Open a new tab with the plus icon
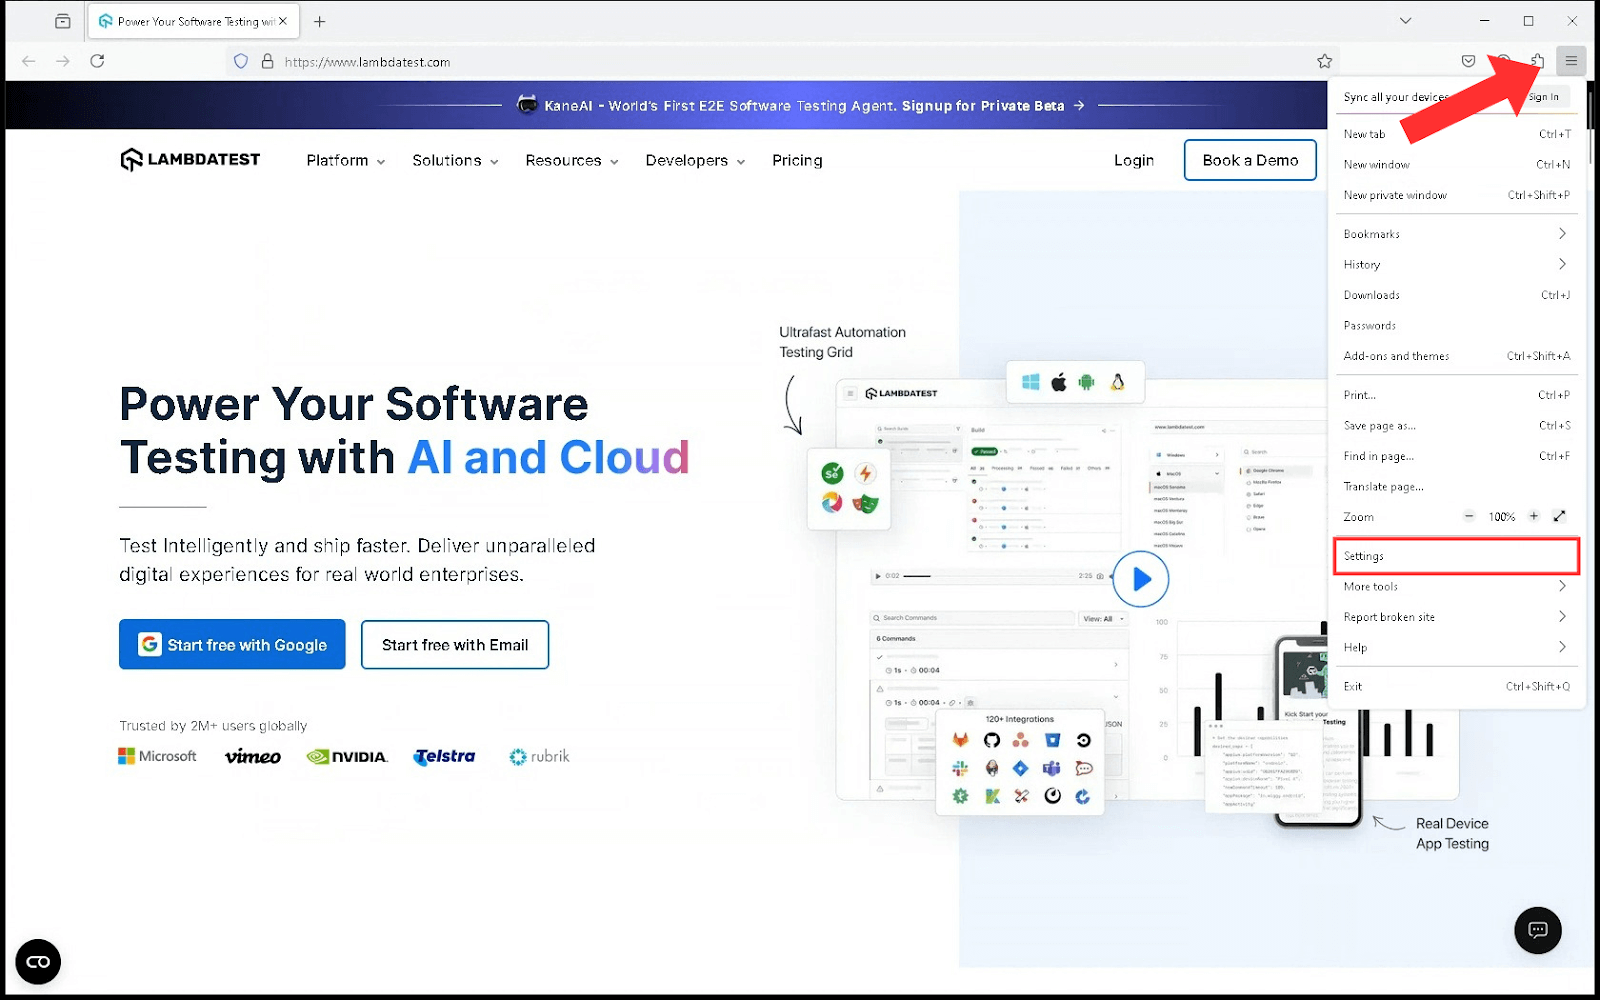This screenshot has width=1600, height=1000. pyautogui.click(x=320, y=21)
